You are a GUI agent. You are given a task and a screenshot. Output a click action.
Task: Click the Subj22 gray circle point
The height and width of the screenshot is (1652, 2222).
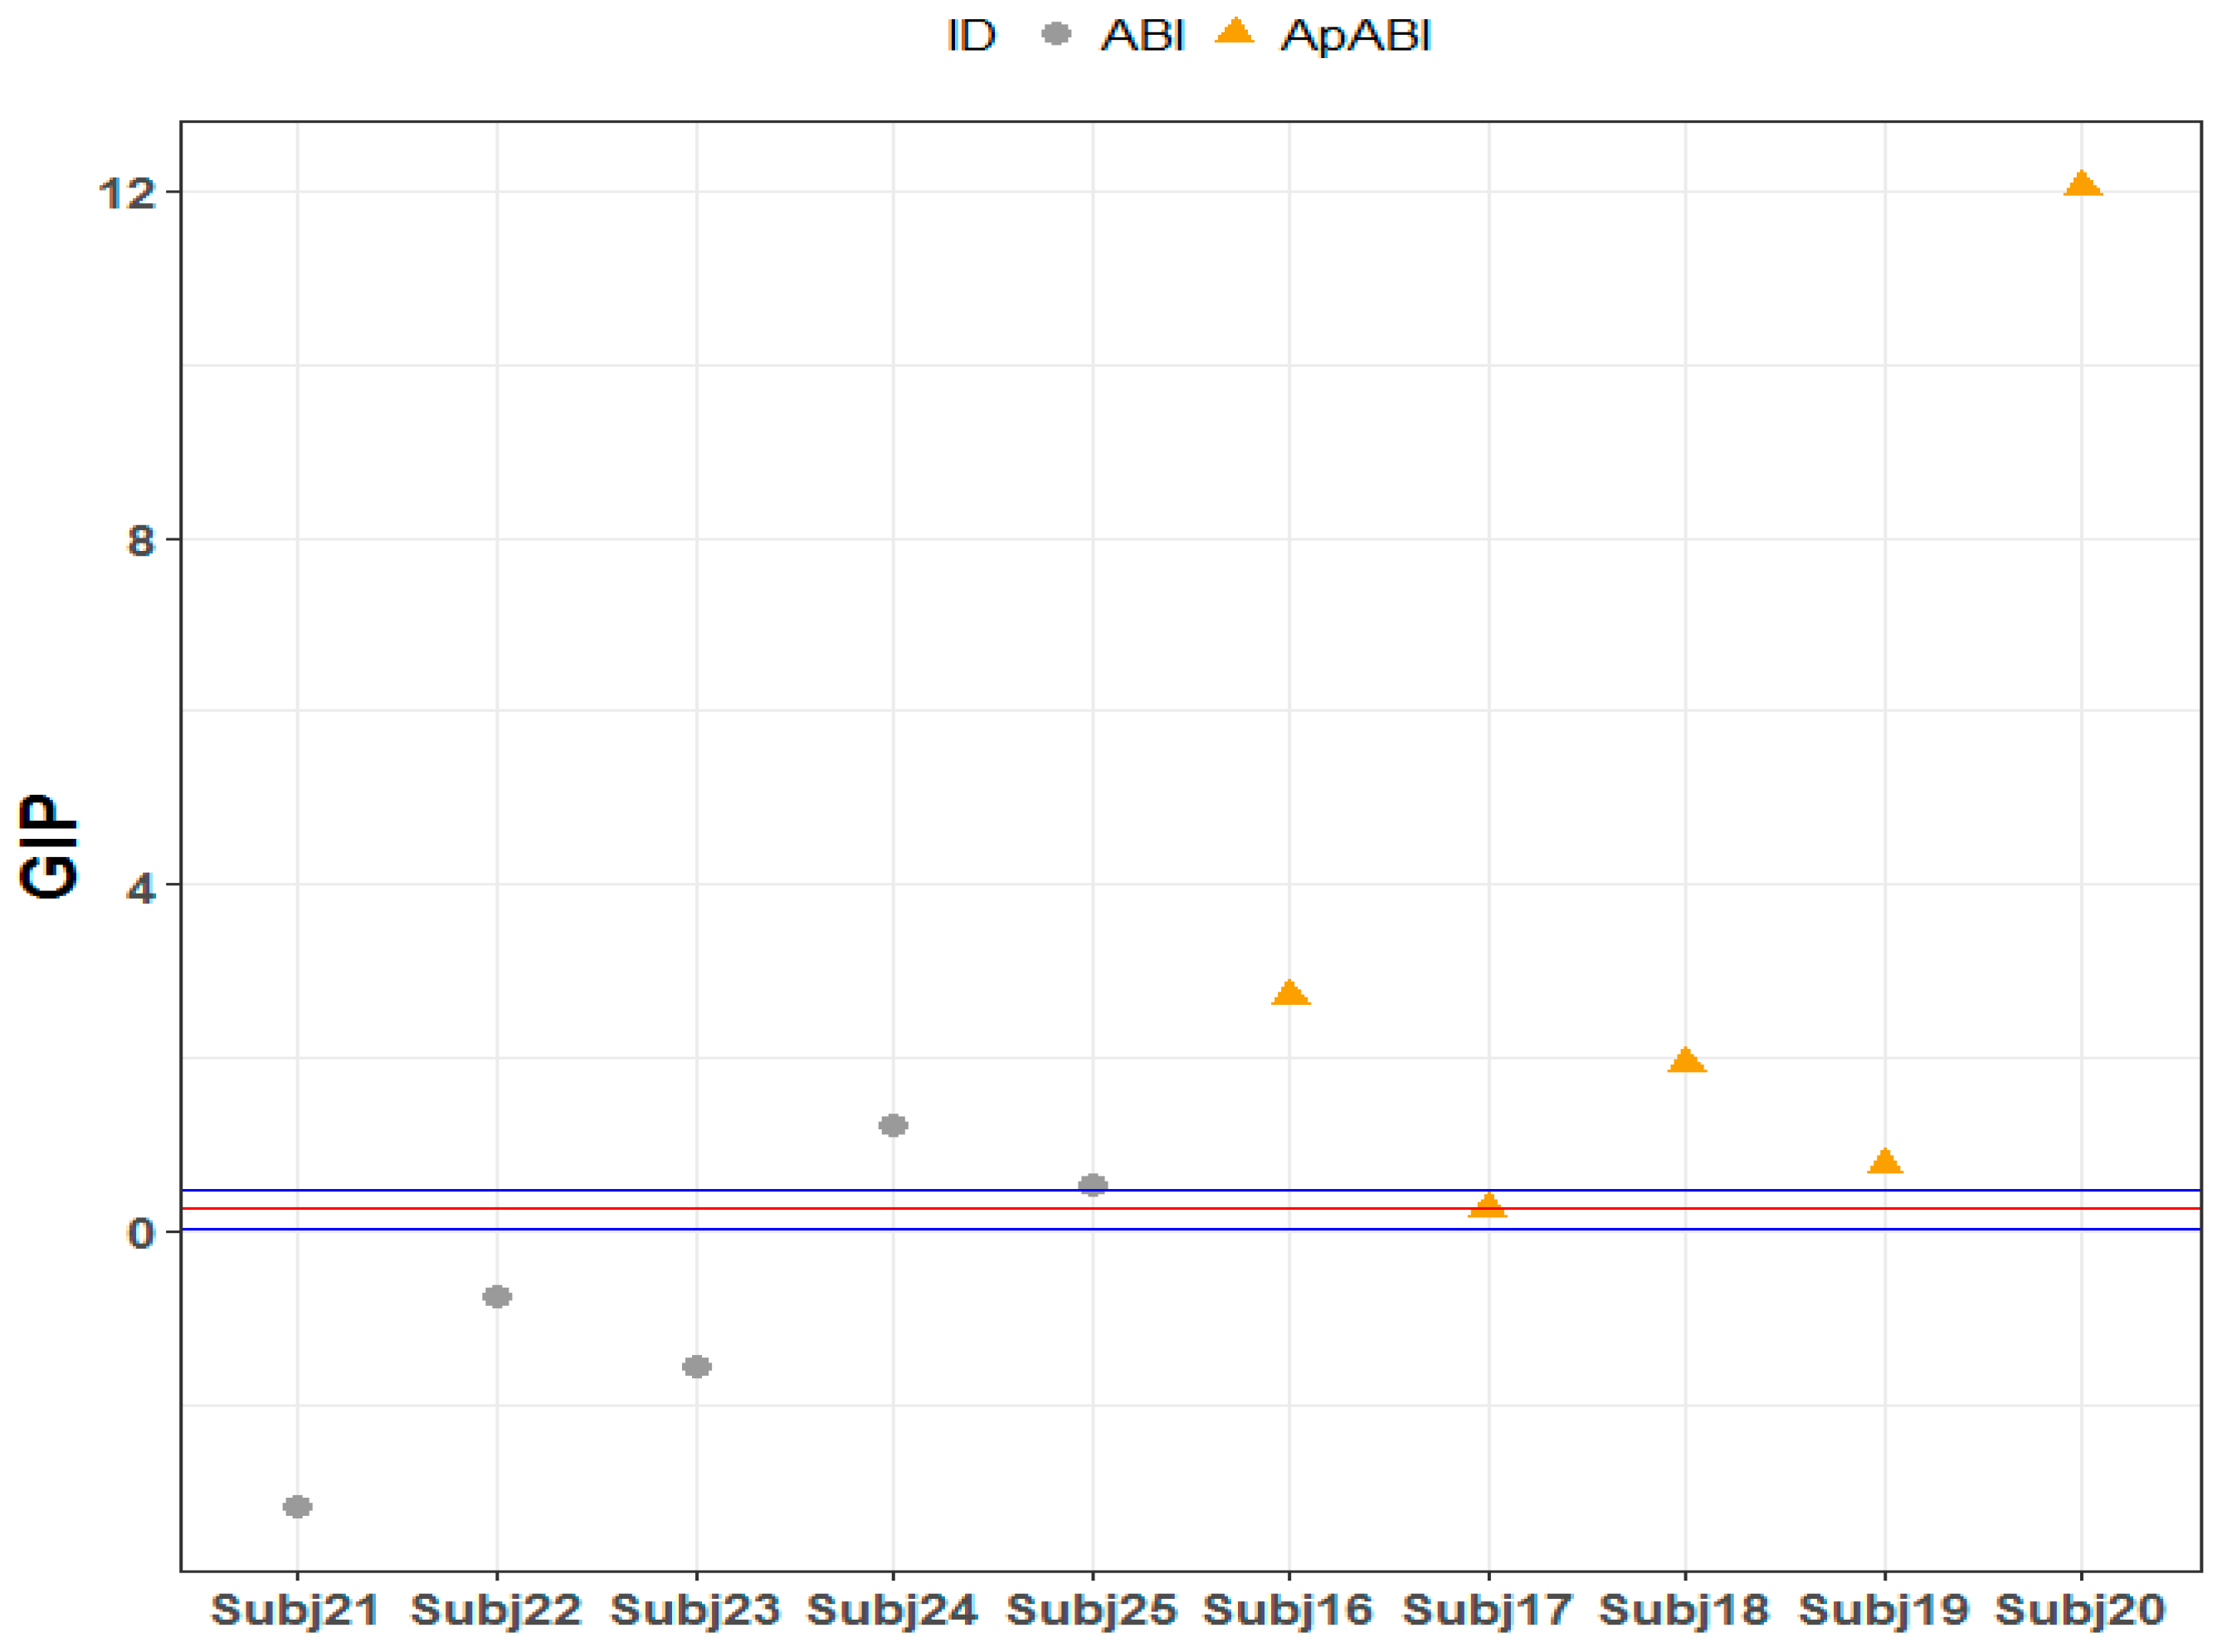pos(497,1297)
